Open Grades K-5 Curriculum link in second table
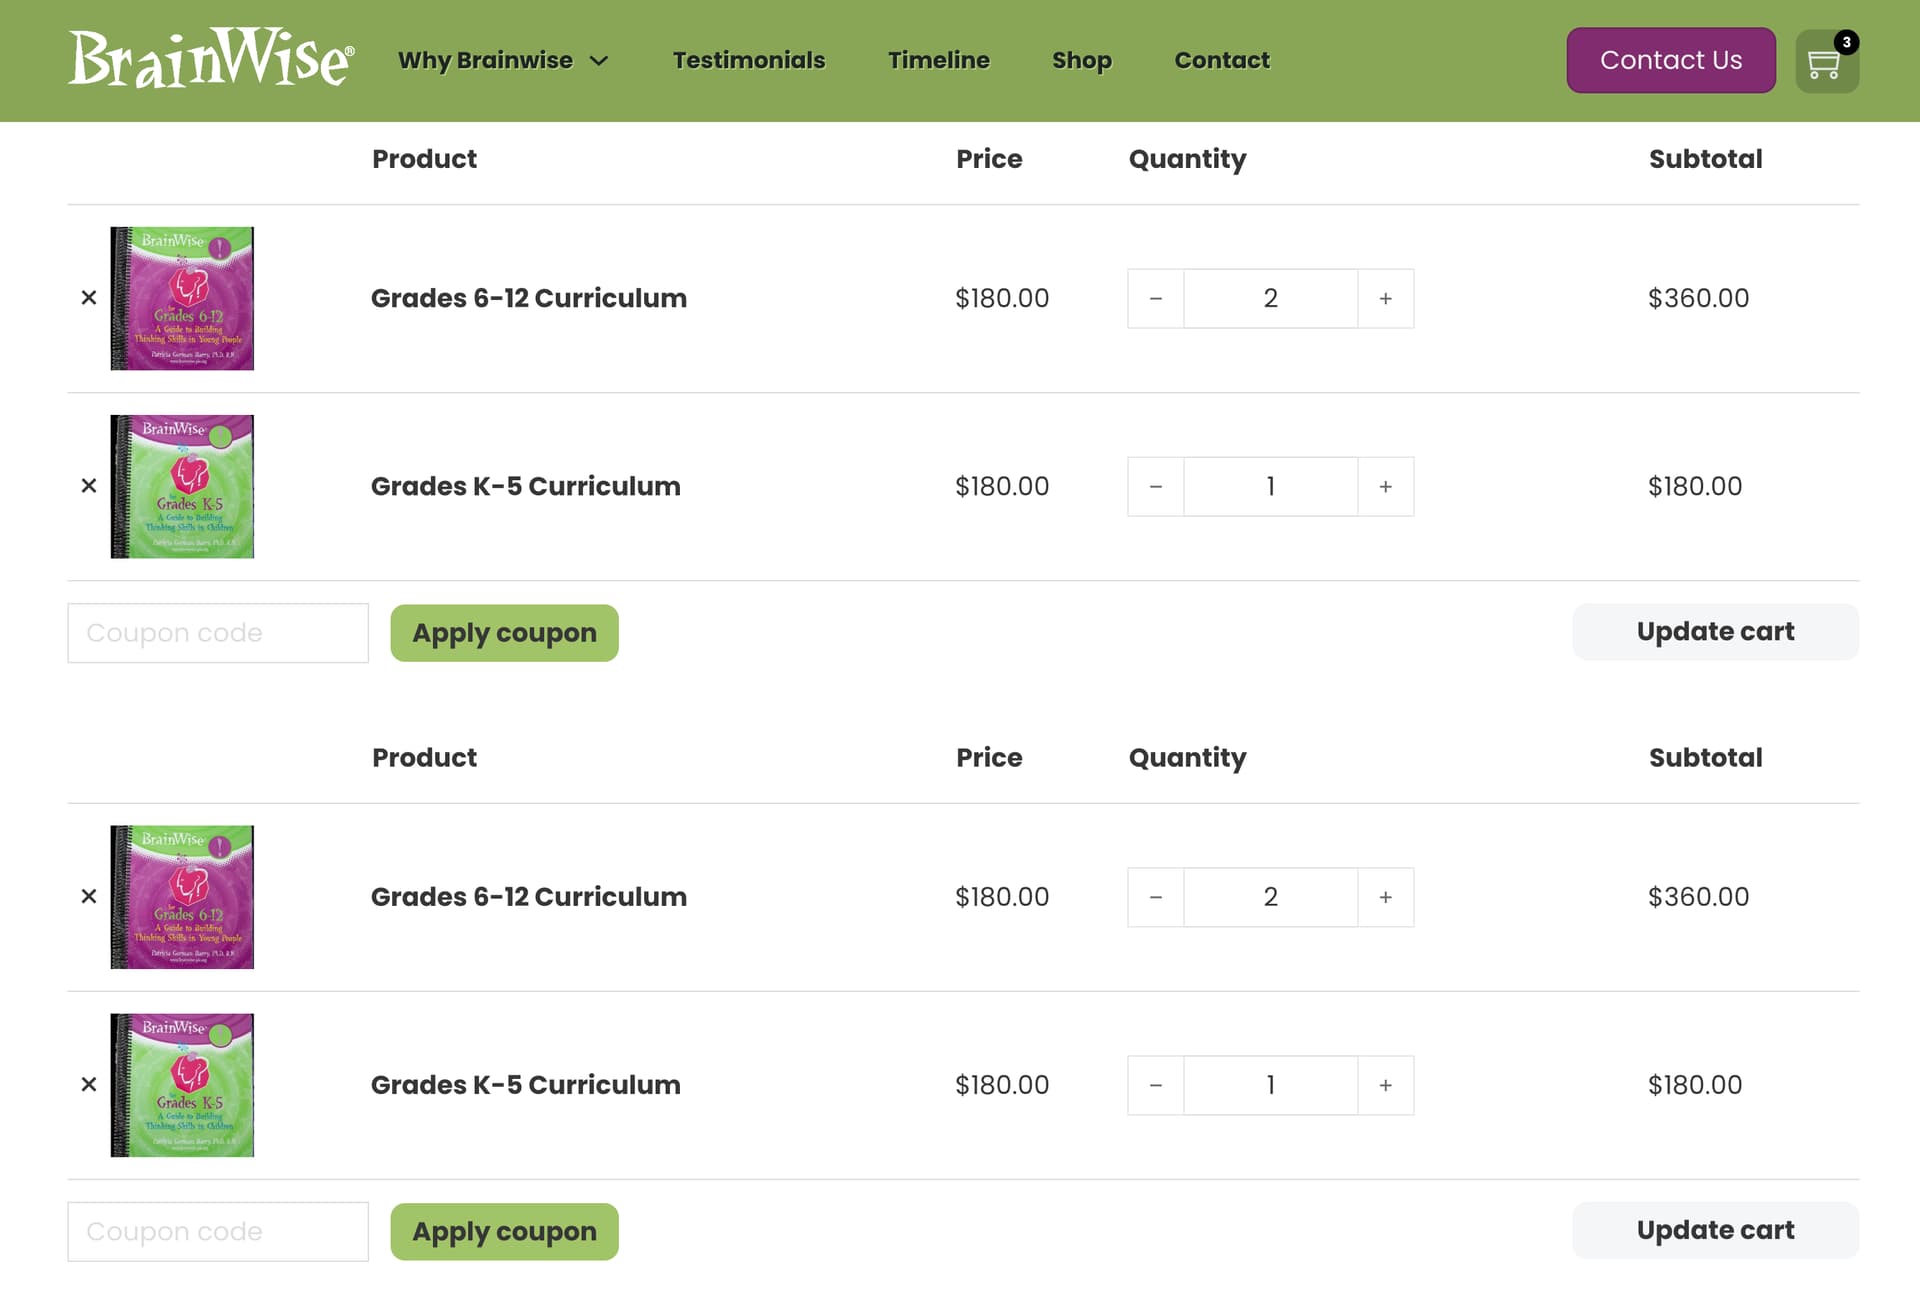 click(526, 1085)
